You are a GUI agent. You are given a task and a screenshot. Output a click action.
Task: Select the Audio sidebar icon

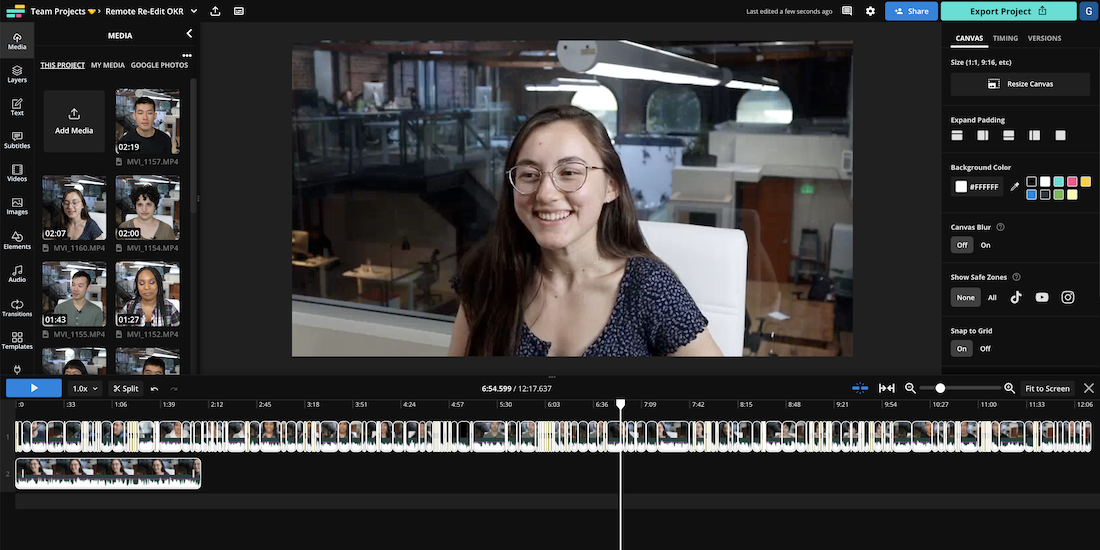(x=17, y=274)
